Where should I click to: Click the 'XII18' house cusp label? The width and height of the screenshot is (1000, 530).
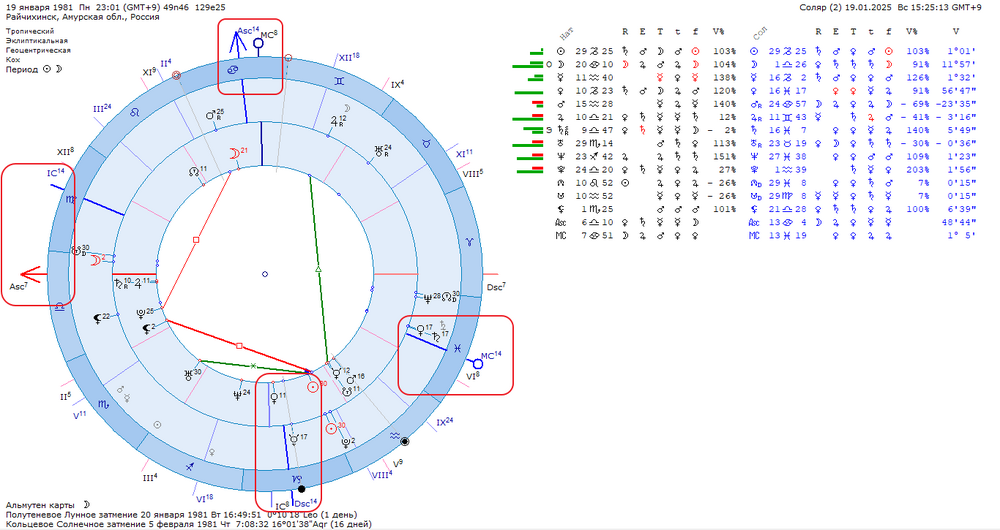[349, 57]
